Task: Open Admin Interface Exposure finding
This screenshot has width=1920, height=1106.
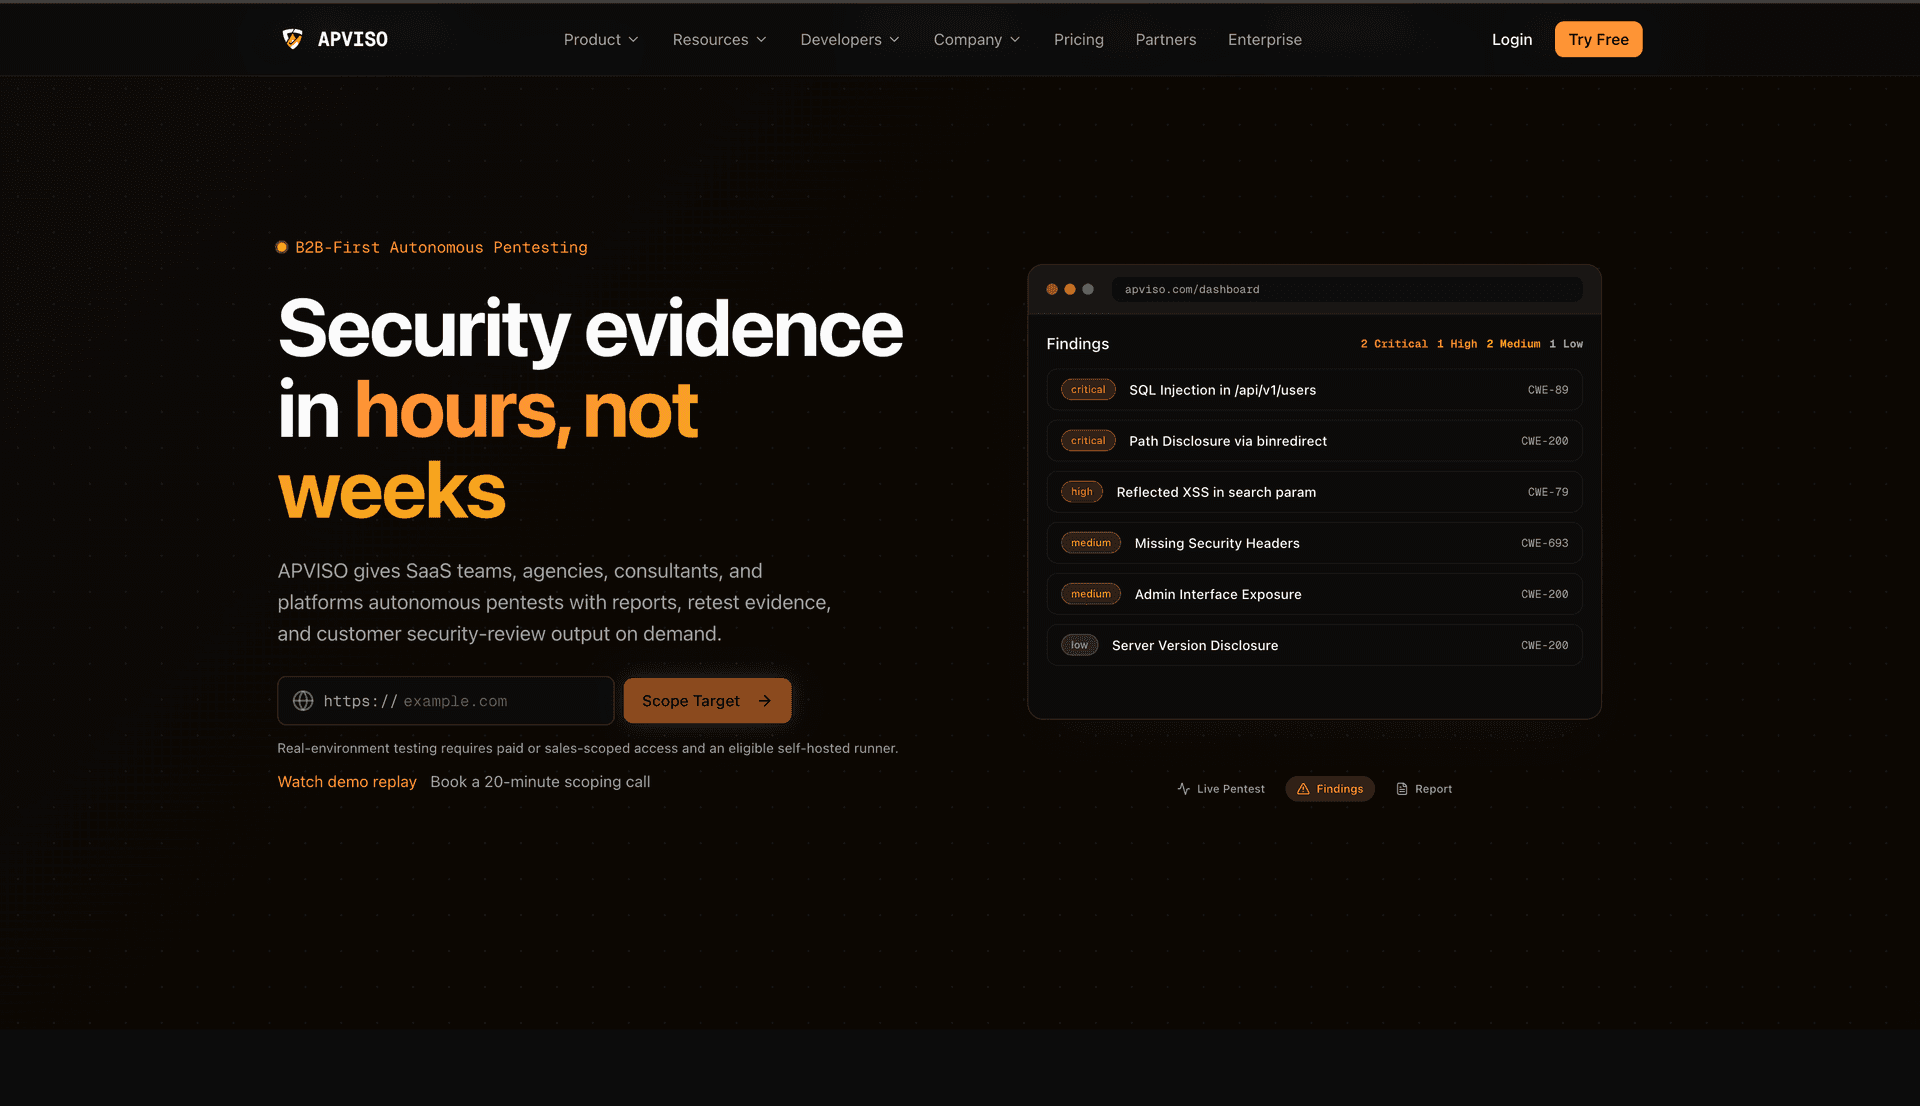Action: pos(1314,594)
